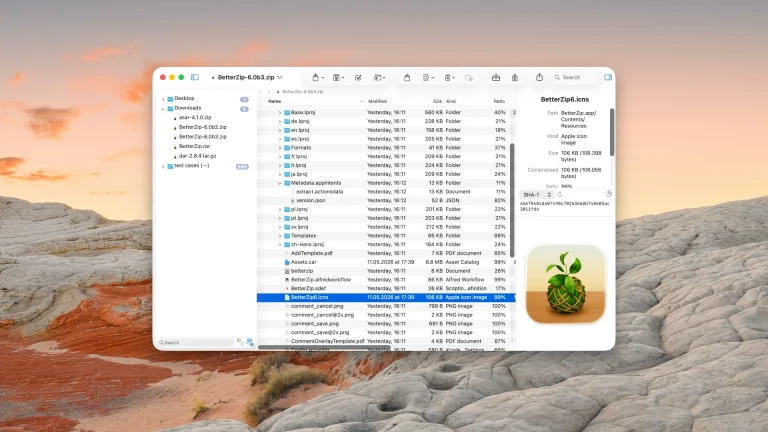Click the globe filter icon beside sidebar search

point(250,342)
